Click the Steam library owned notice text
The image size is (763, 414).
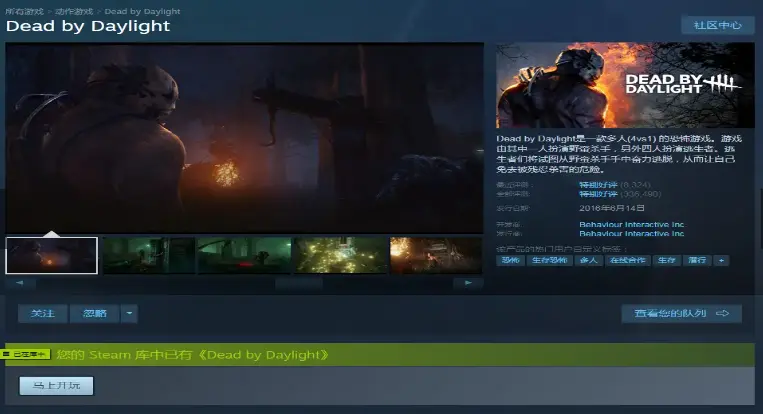[x=193, y=355]
